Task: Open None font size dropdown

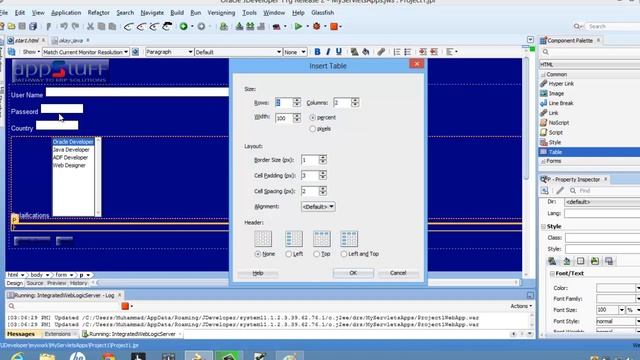Action: 294,52
